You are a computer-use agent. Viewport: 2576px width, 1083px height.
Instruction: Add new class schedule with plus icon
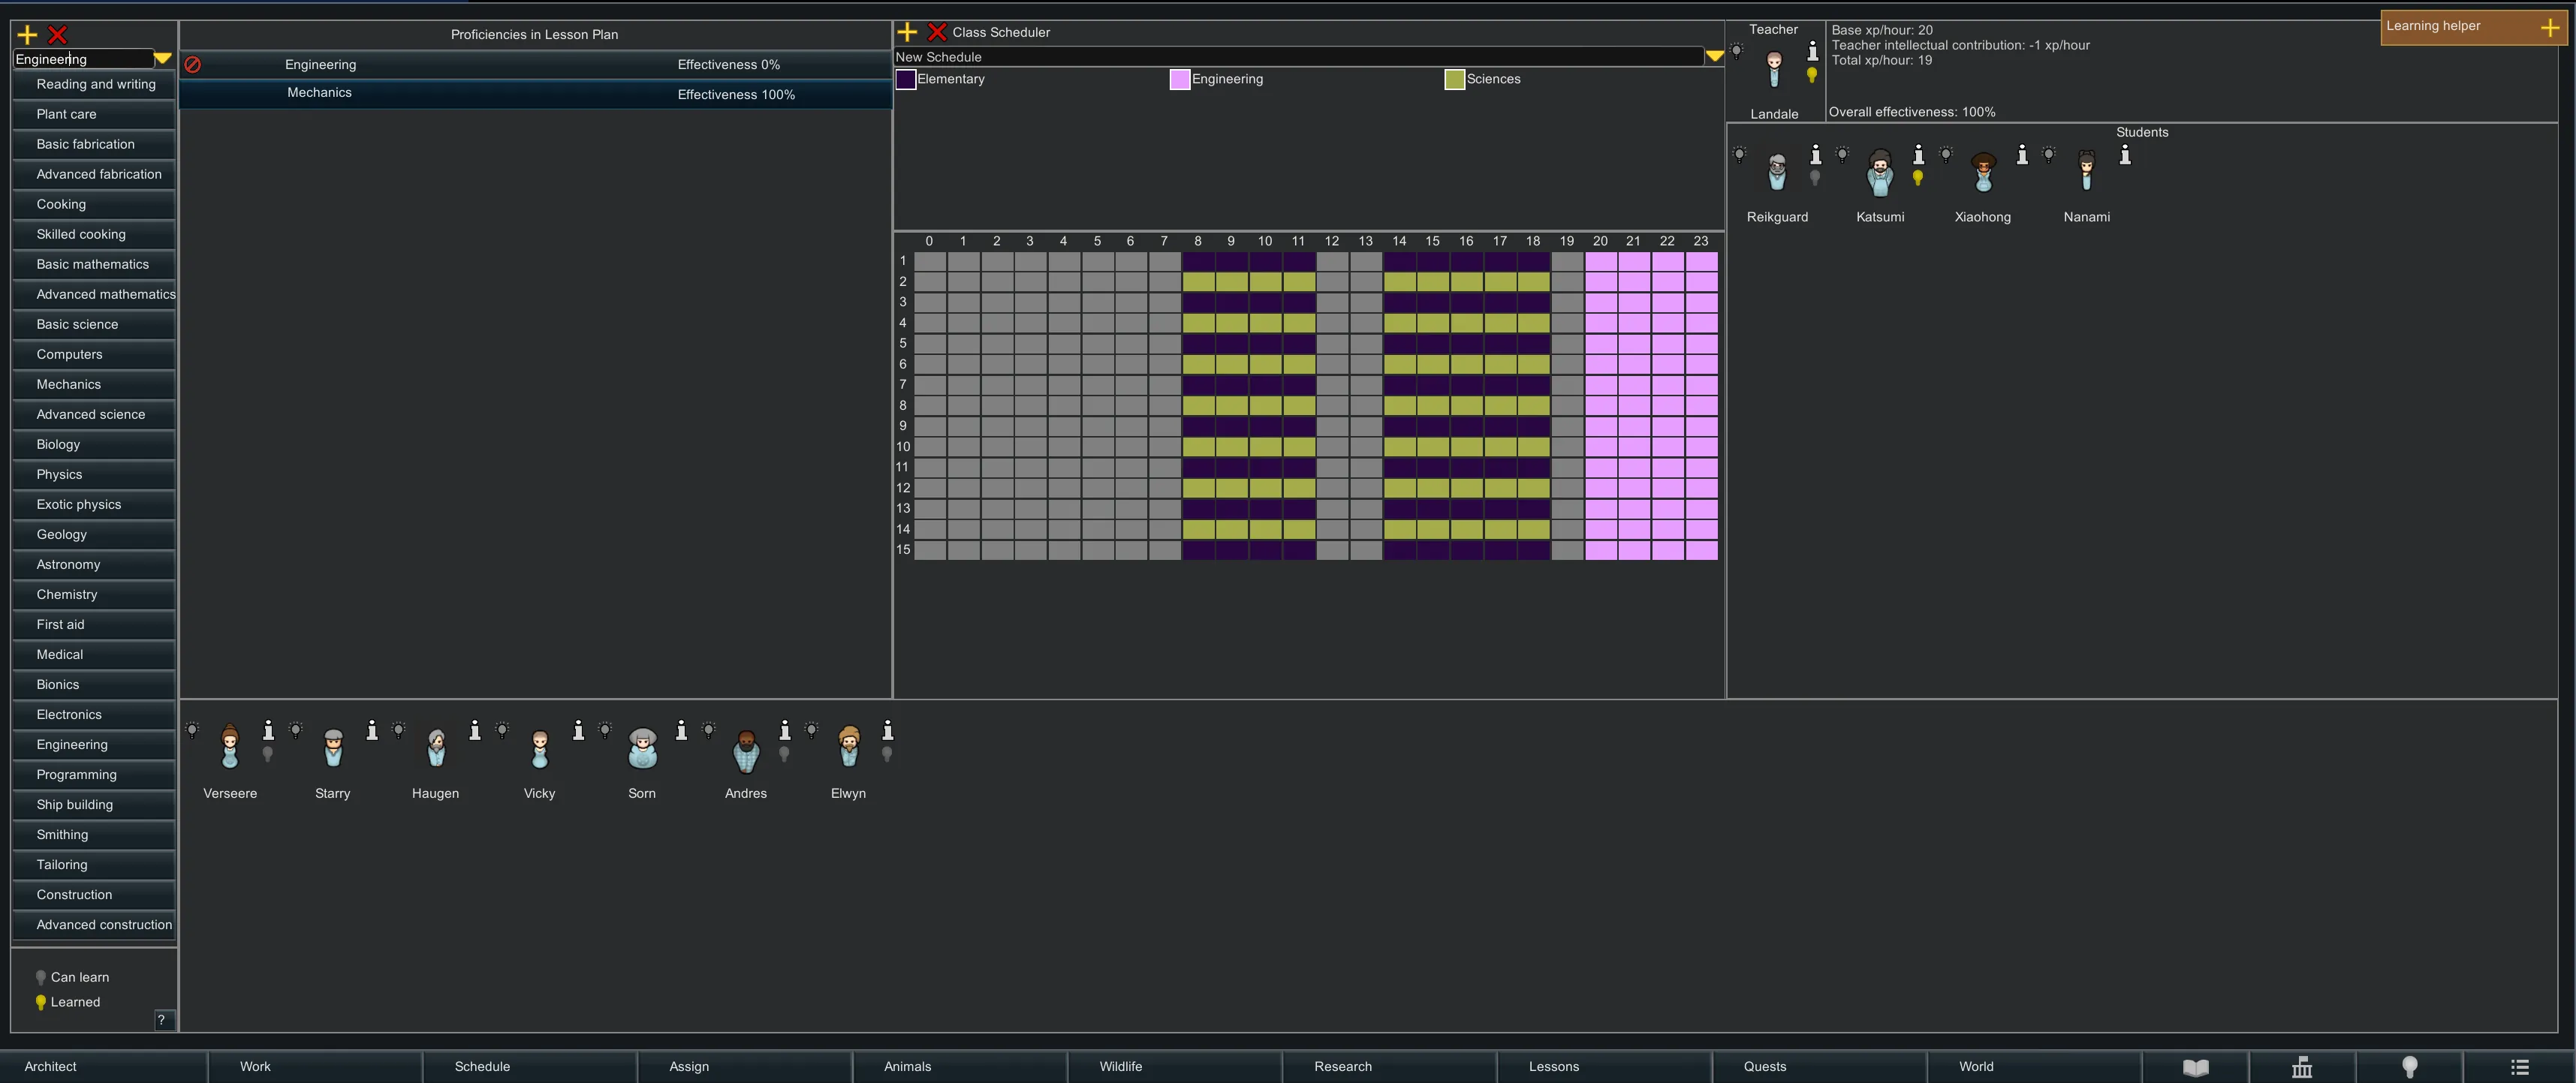[x=907, y=32]
